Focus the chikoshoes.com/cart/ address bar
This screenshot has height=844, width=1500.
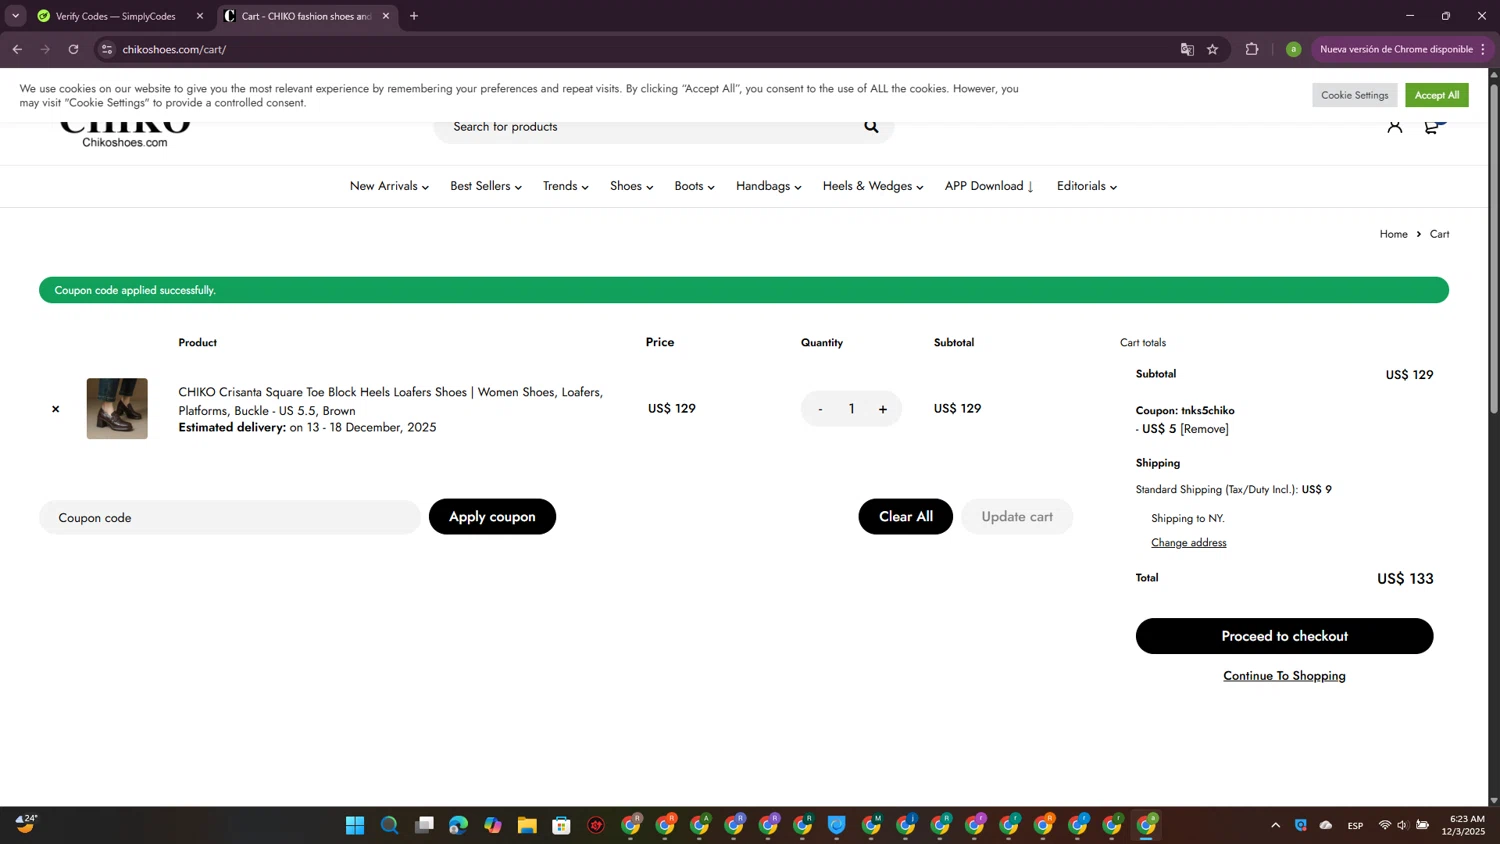point(640,49)
